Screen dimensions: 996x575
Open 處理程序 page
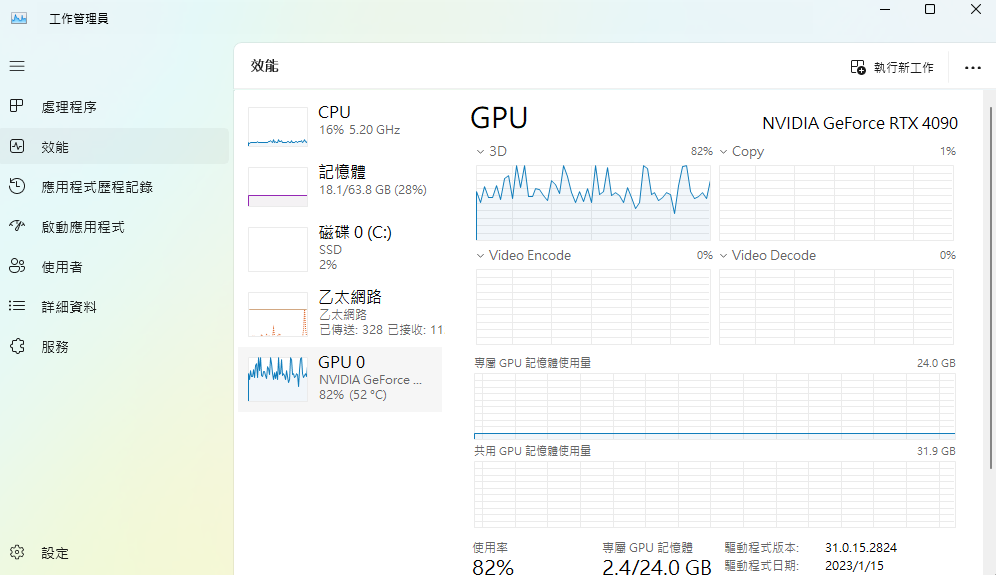(x=114, y=107)
